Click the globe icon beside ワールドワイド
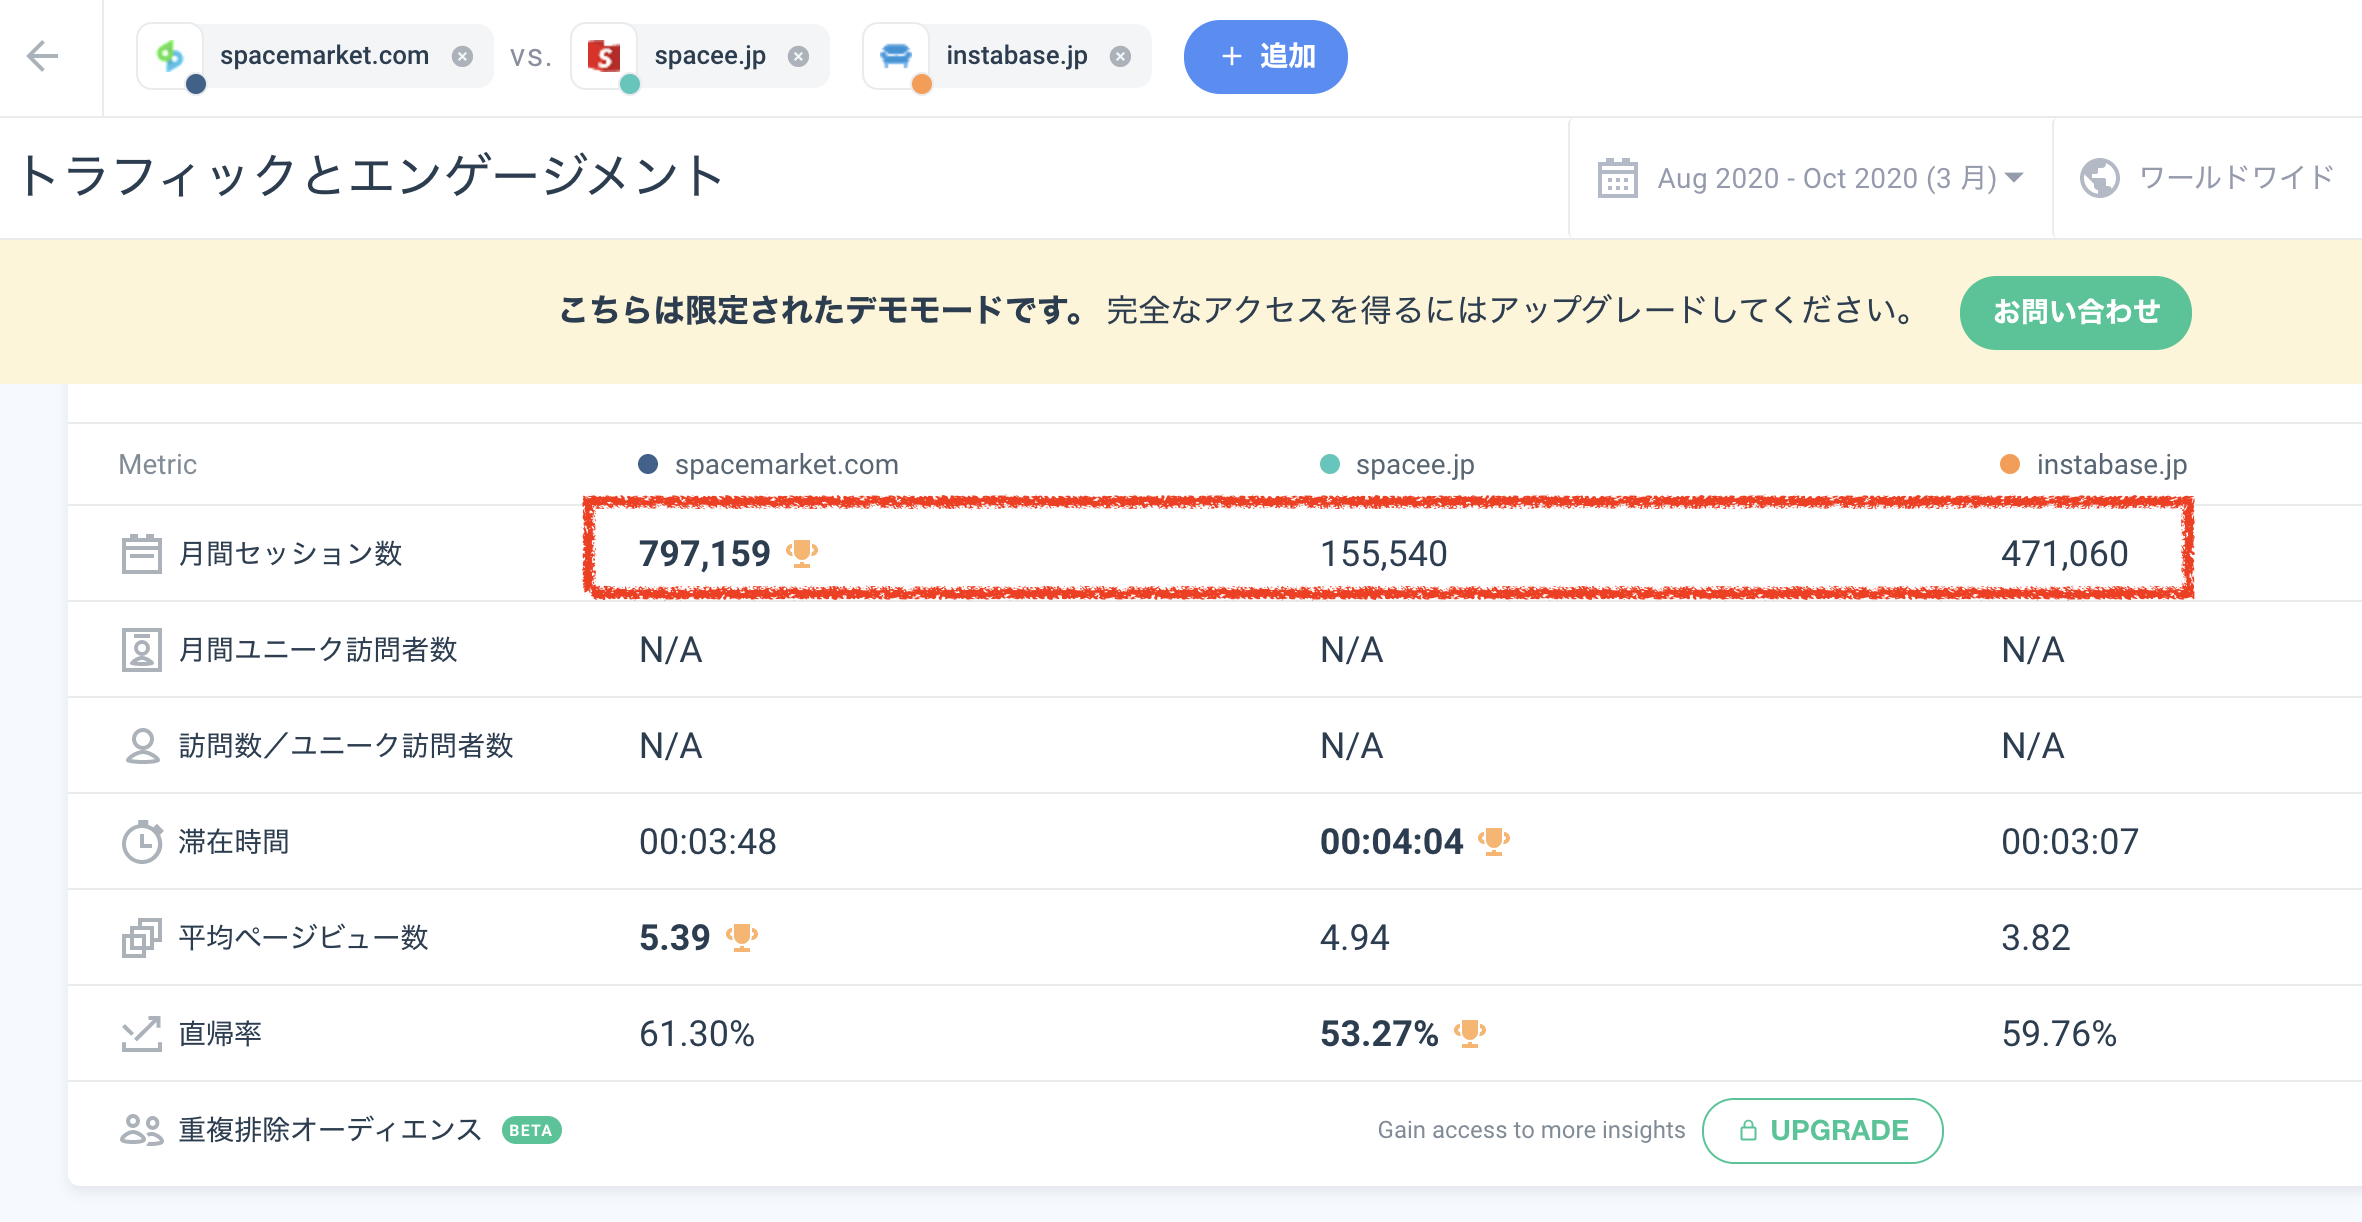Image resolution: width=2362 pixels, height=1222 pixels. click(2099, 178)
